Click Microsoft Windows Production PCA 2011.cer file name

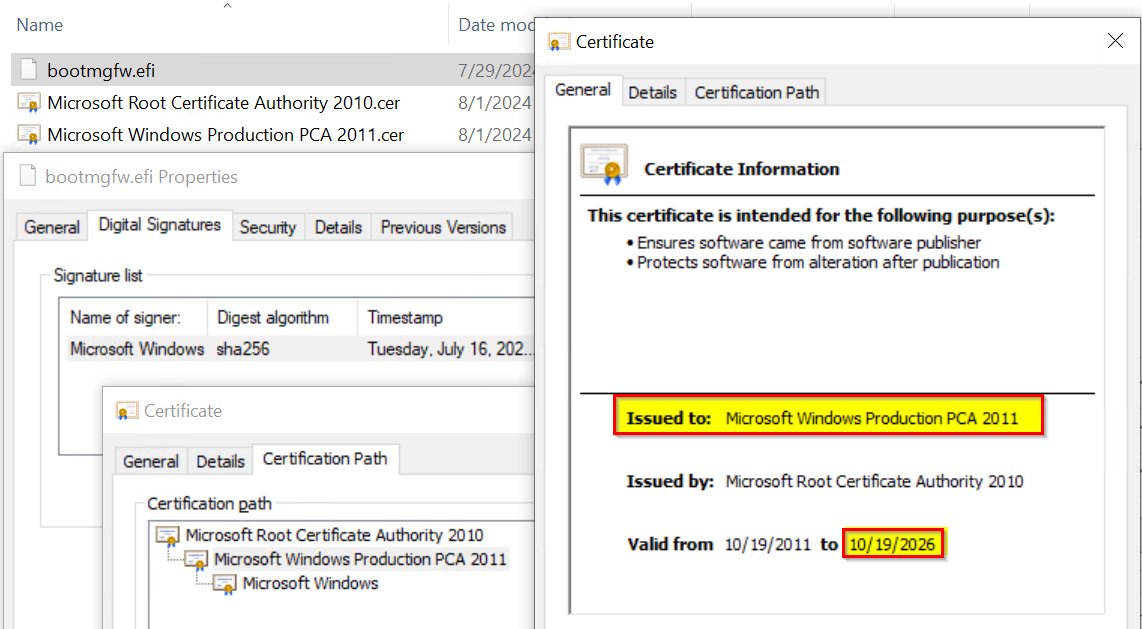click(226, 135)
